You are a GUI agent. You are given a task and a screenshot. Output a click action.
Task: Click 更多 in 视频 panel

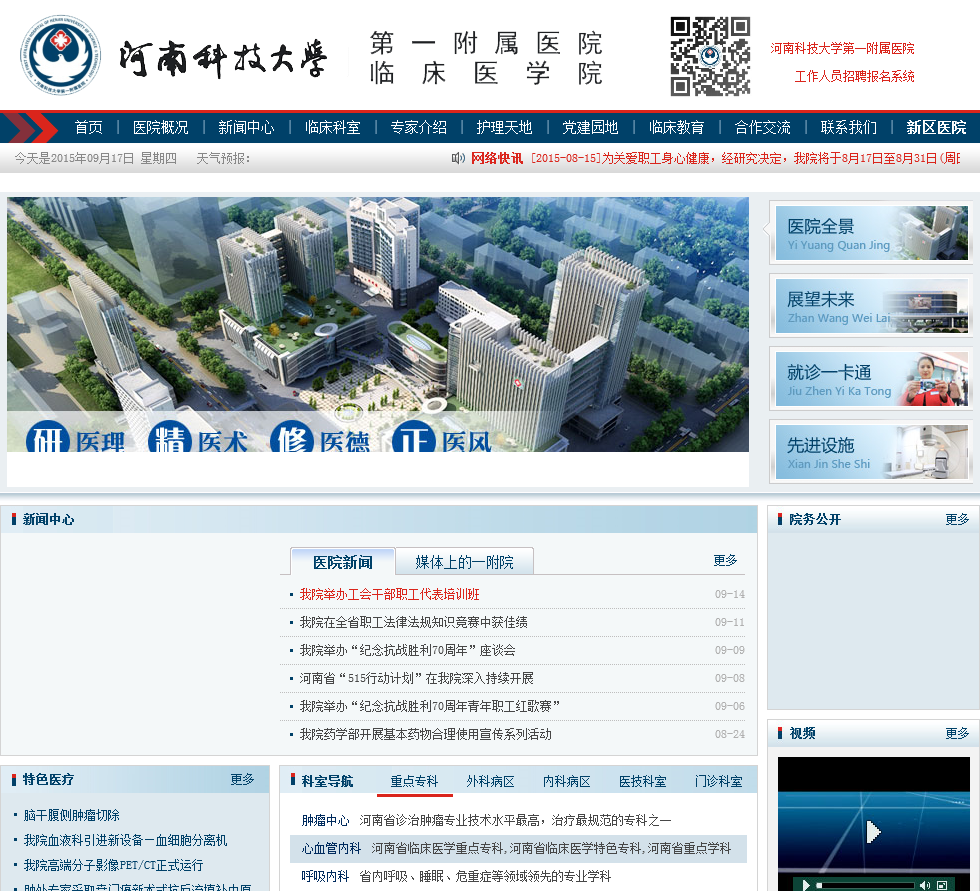click(957, 733)
